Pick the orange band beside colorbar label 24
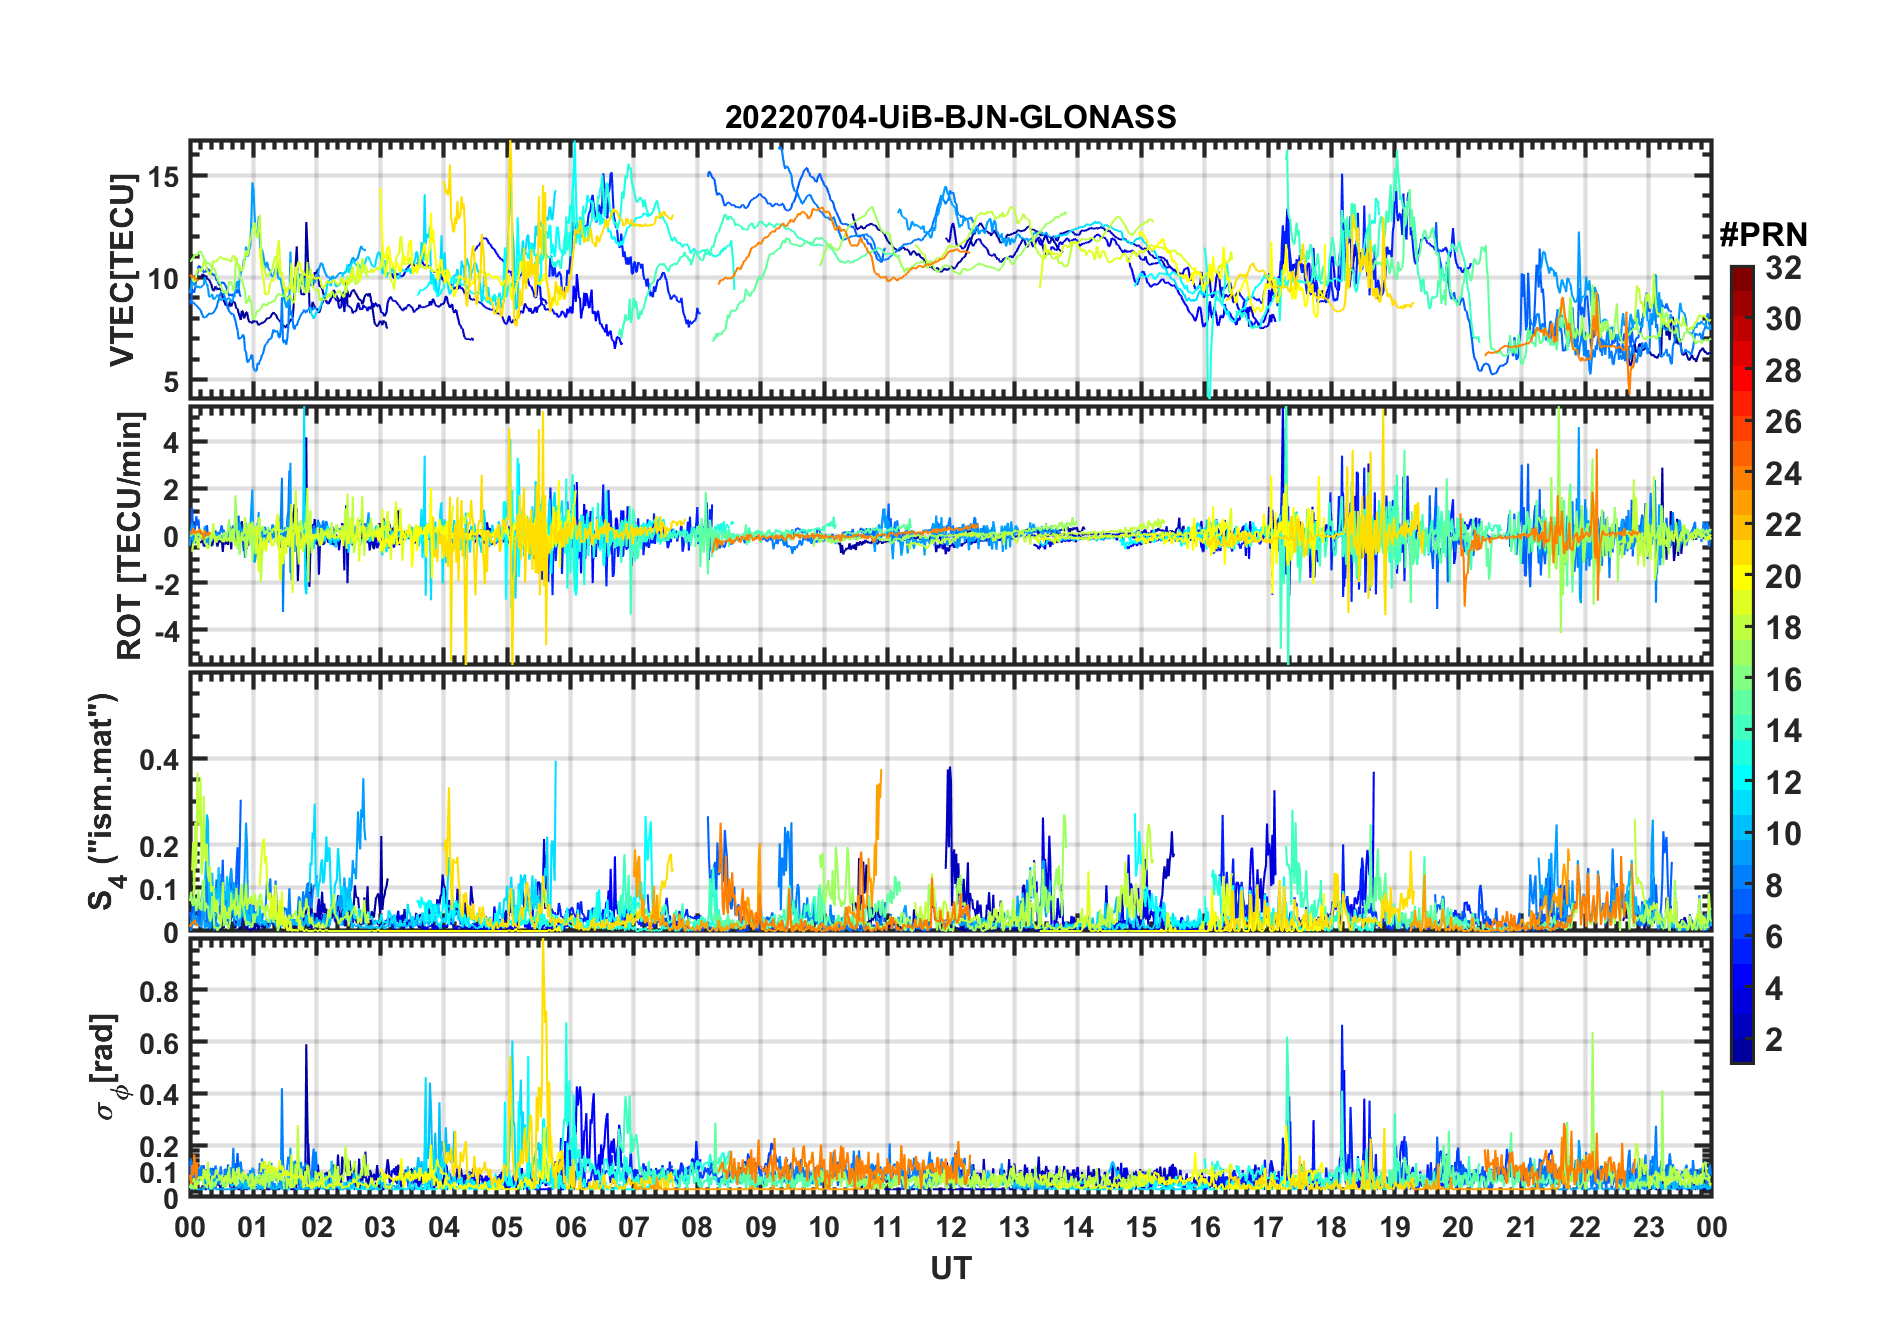The image size is (1902, 1330). pyautogui.click(x=1742, y=473)
